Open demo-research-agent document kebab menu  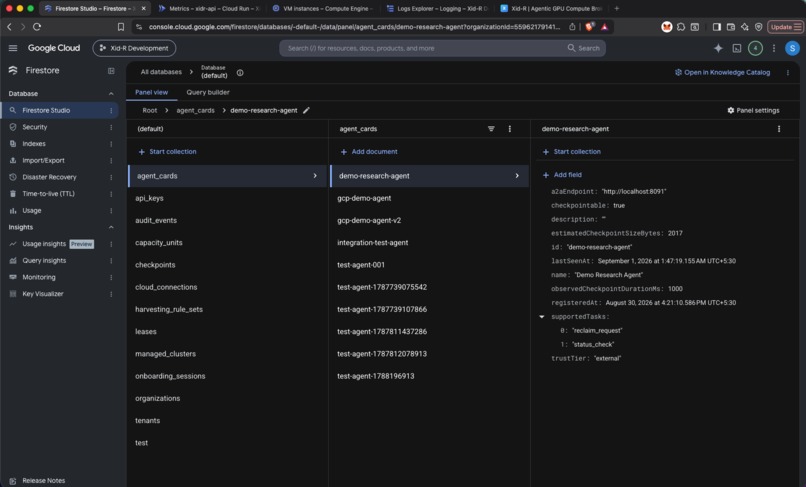click(779, 129)
